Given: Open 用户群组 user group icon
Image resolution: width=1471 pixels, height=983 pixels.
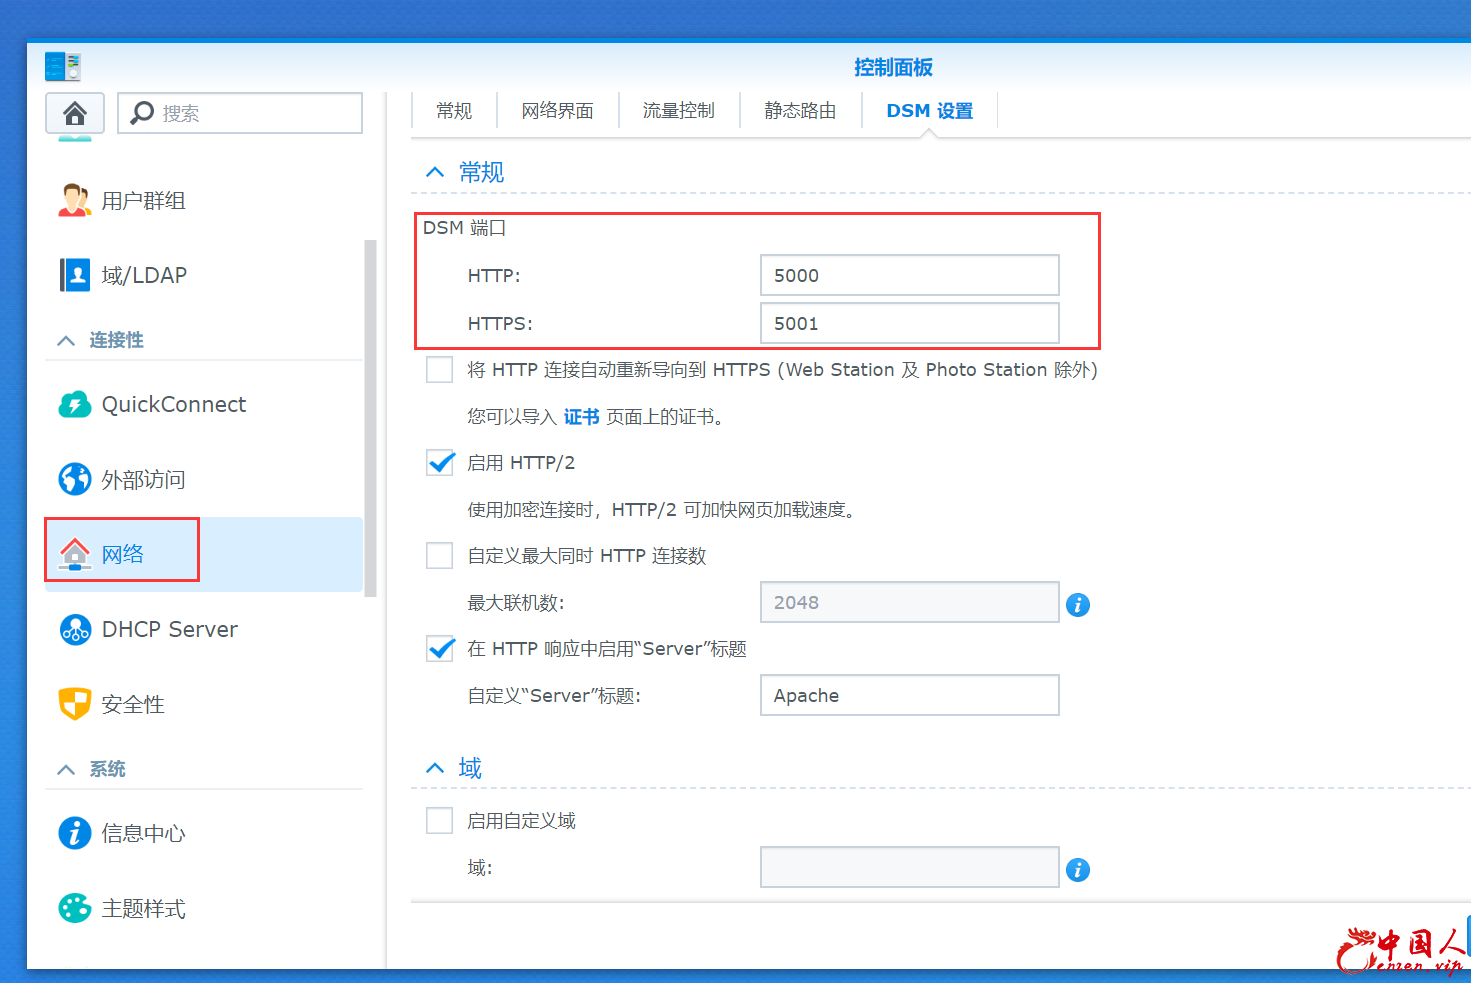Looking at the screenshot, I should point(75,200).
